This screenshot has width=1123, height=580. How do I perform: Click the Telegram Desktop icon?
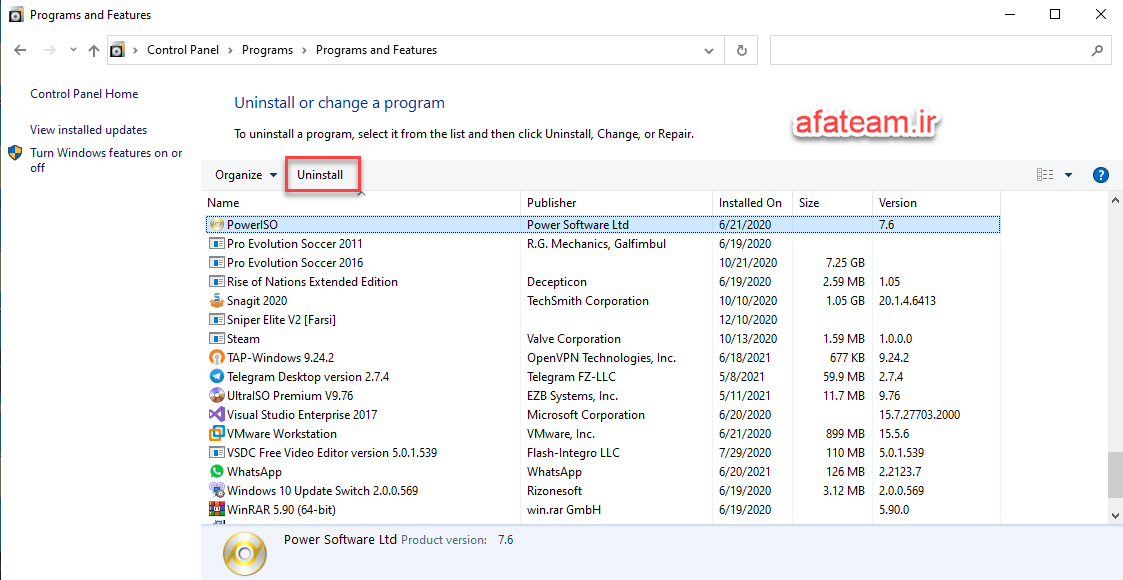(x=216, y=377)
